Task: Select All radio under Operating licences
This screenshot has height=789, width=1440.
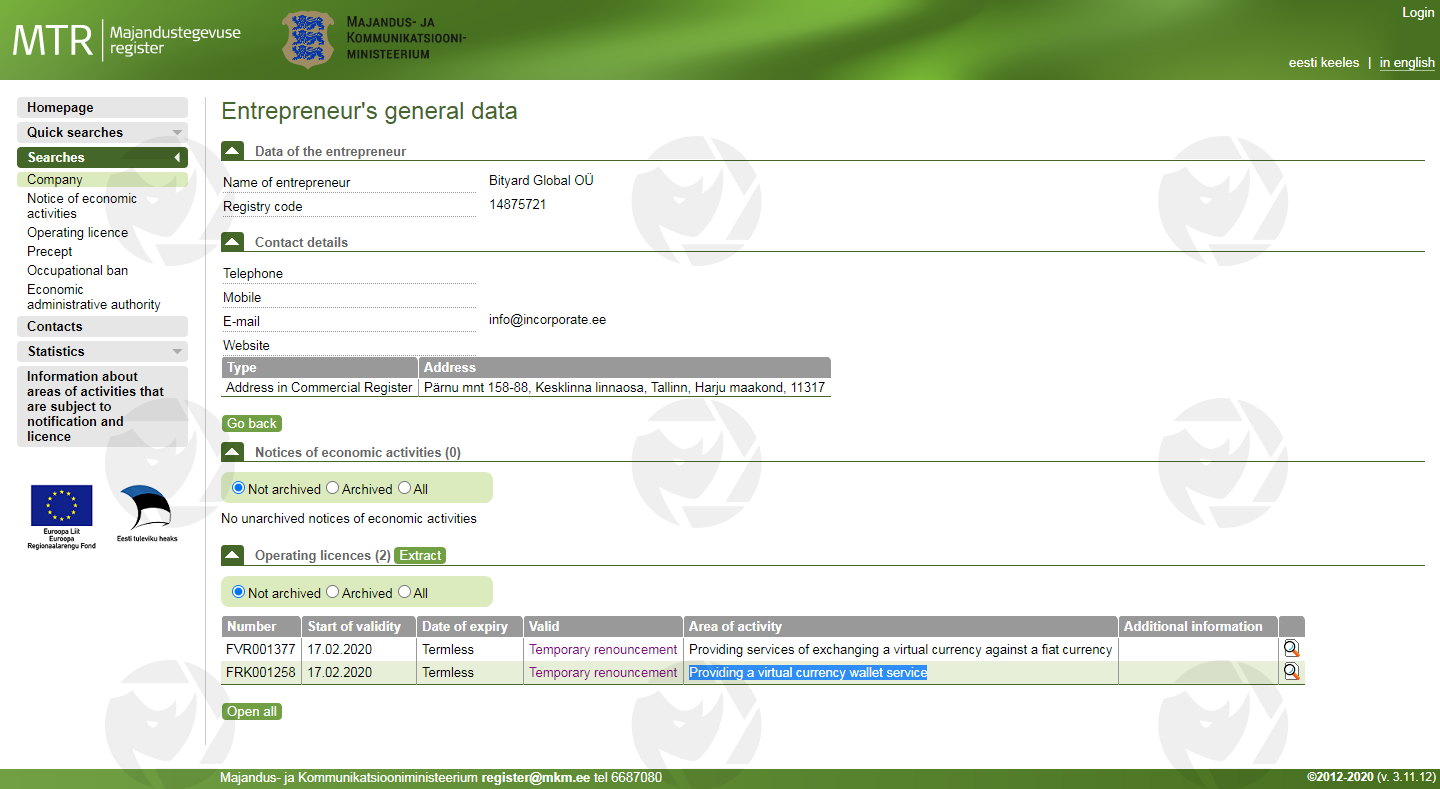Action: [405, 592]
